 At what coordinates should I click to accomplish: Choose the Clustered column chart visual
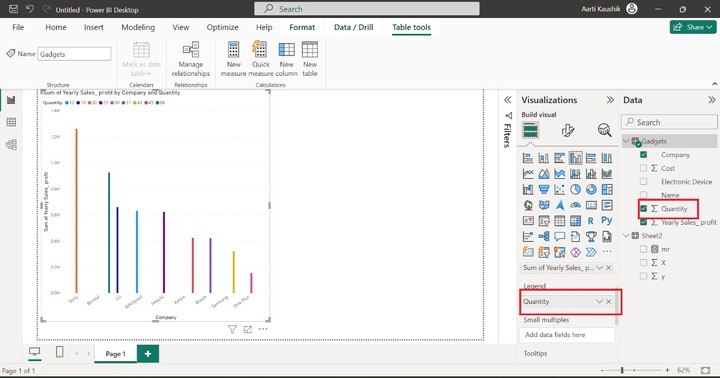[x=575, y=158]
